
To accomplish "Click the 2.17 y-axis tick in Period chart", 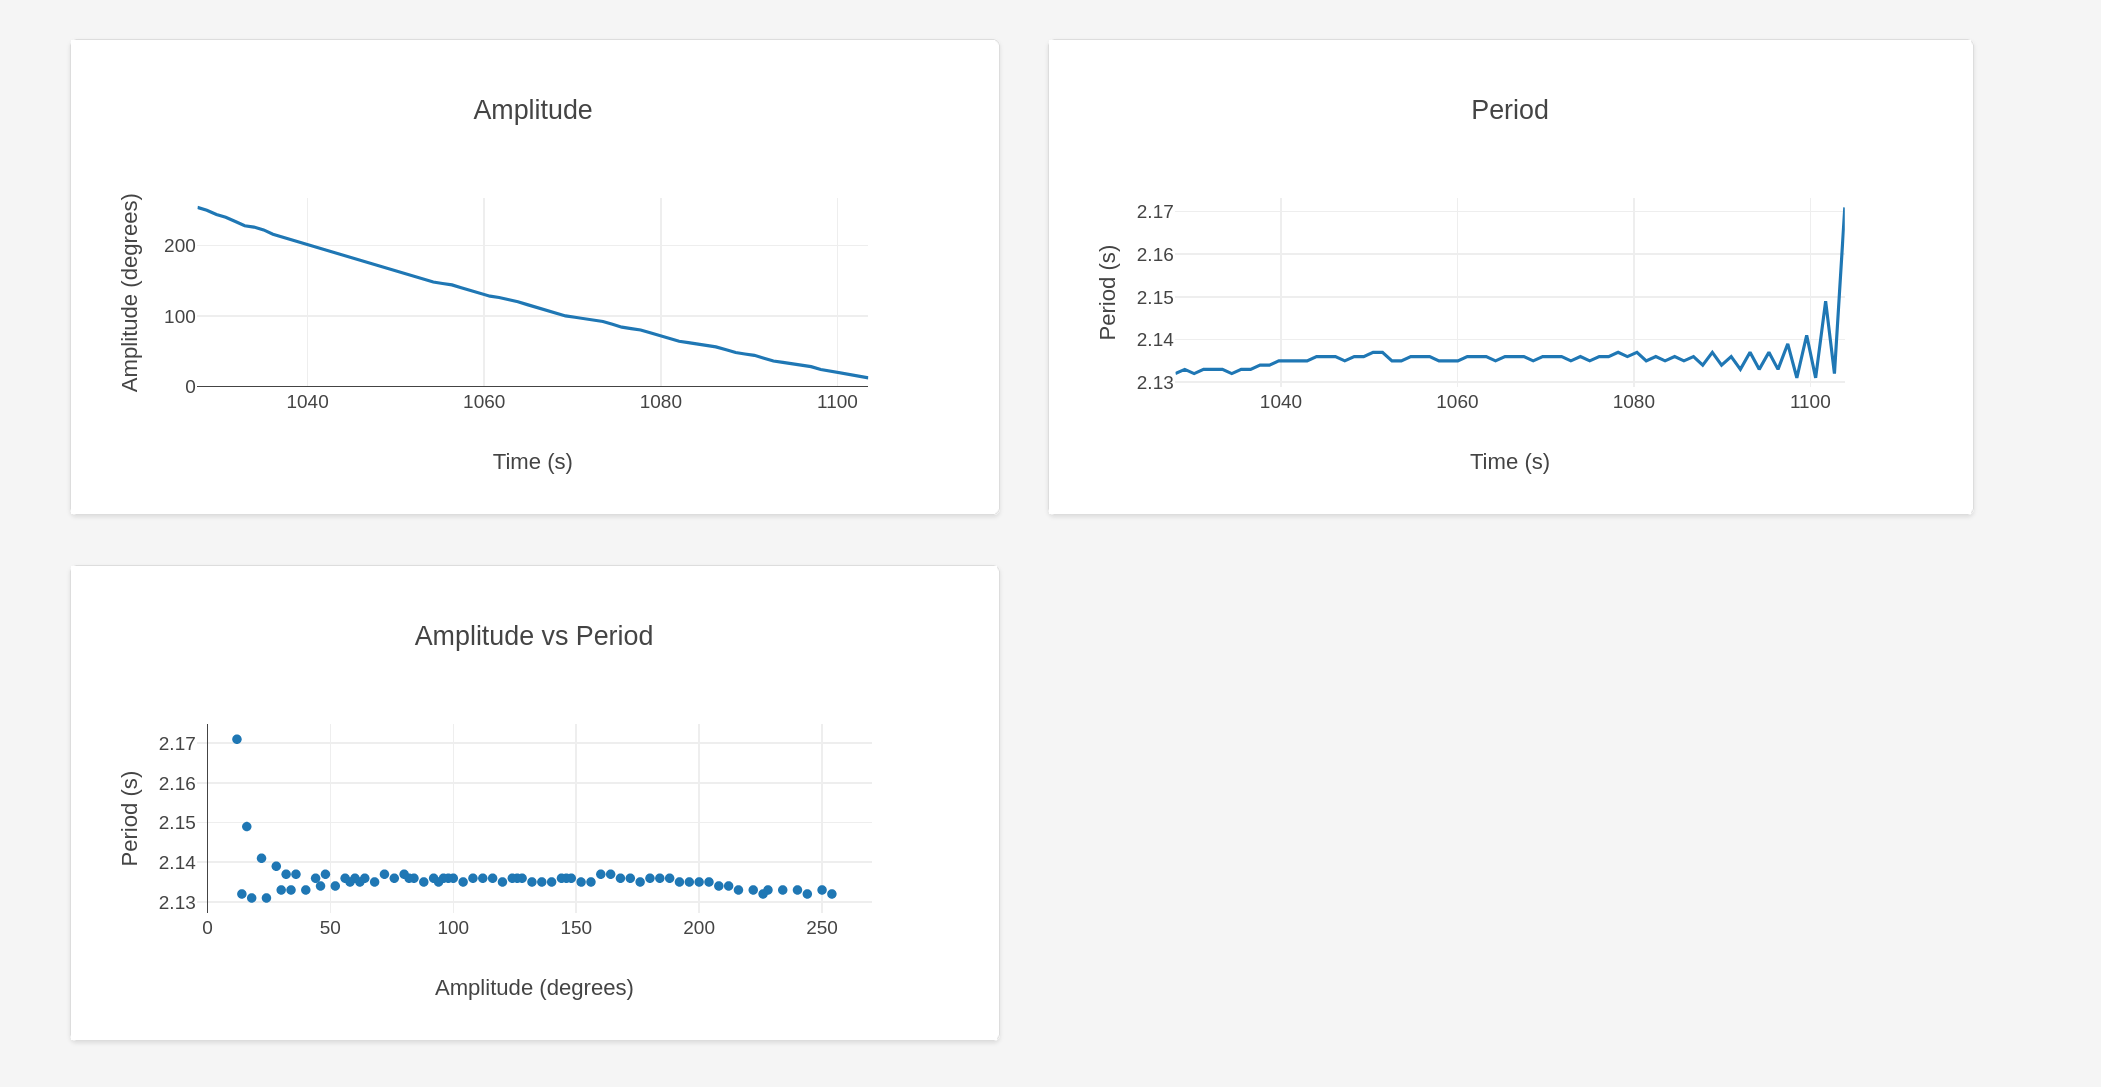I will [x=1155, y=212].
